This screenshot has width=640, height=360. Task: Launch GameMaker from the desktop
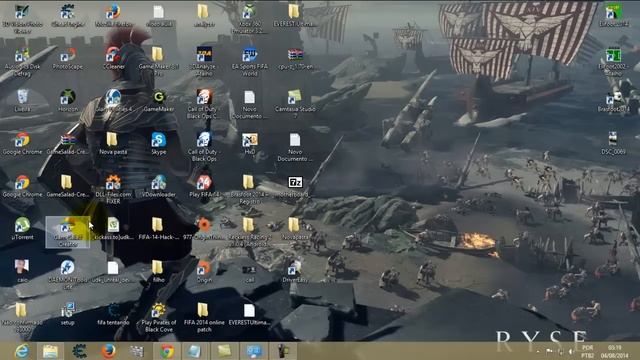tap(159, 100)
